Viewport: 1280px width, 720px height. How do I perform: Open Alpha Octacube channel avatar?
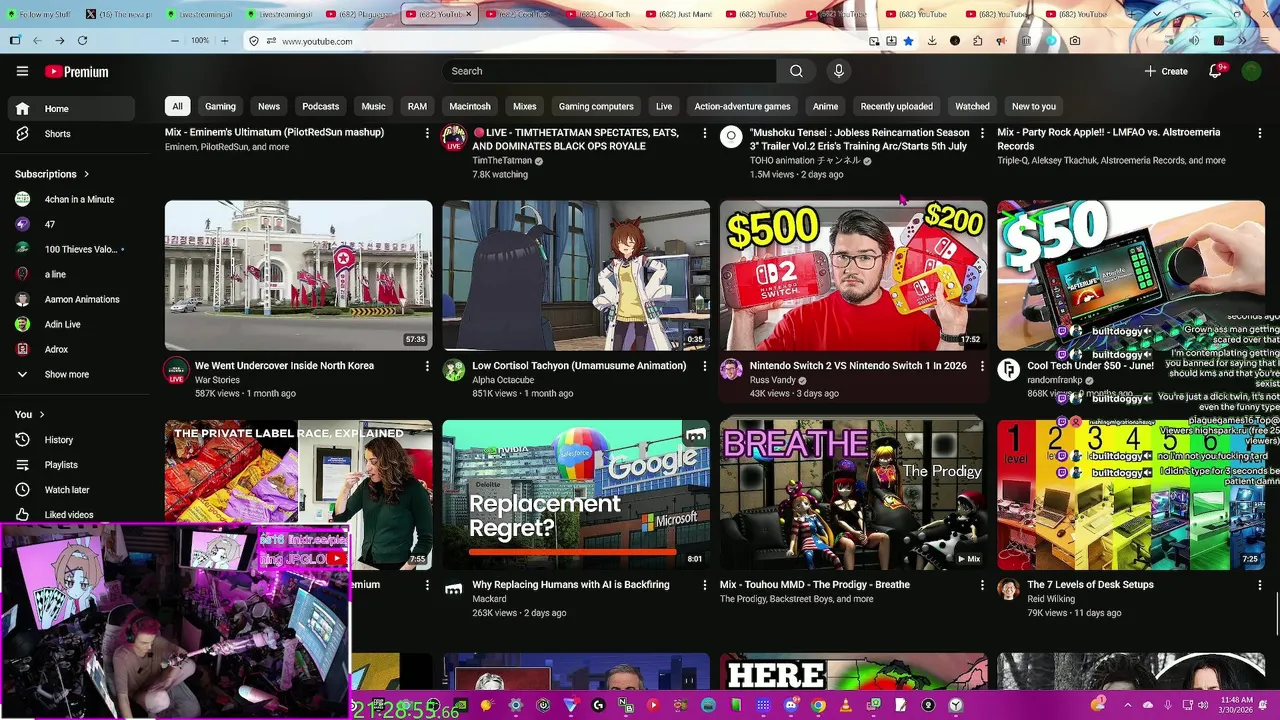click(x=454, y=369)
